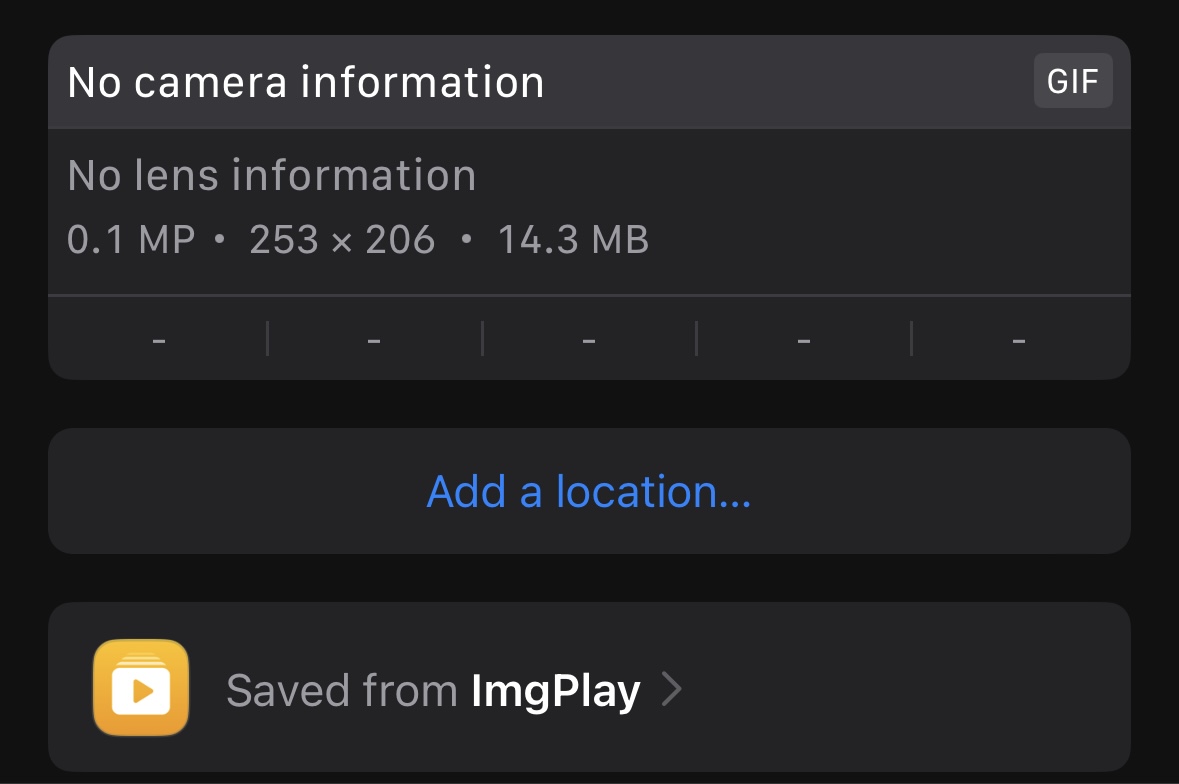Click the 0.1 MP megapixel value
This screenshot has width=1179, height=784.
tap(130, 240)
